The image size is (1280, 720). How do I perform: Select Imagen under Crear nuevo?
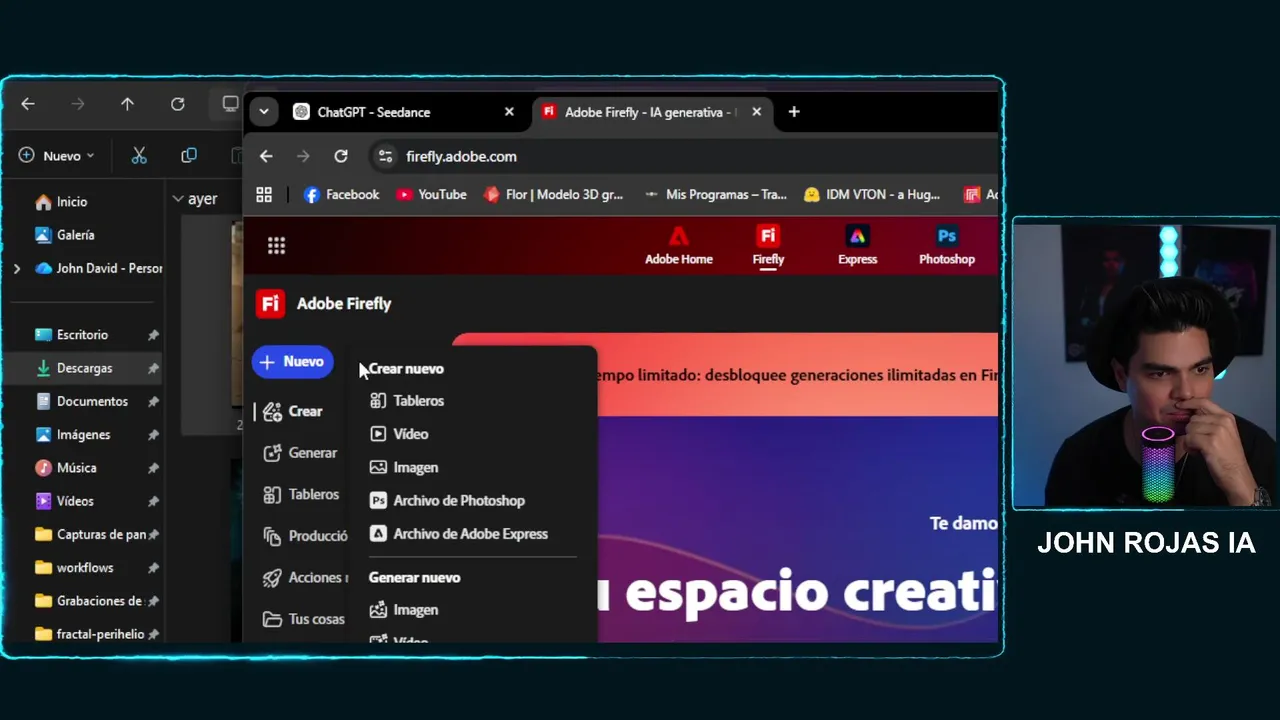(x=404, y=467)
